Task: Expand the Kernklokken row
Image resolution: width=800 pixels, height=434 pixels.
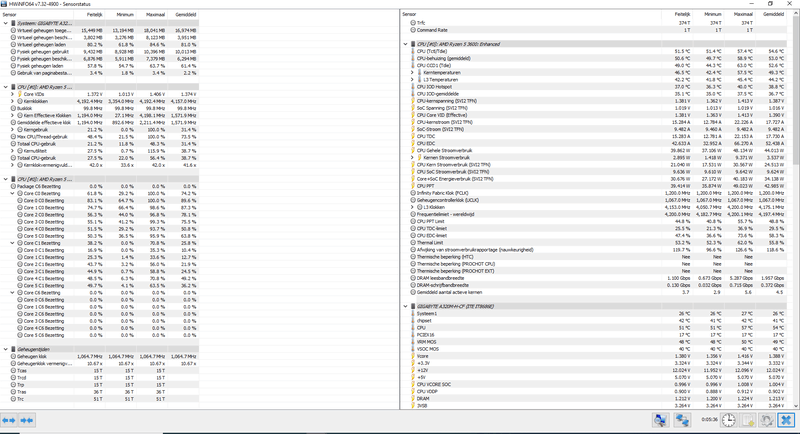Action: point(12,101)
